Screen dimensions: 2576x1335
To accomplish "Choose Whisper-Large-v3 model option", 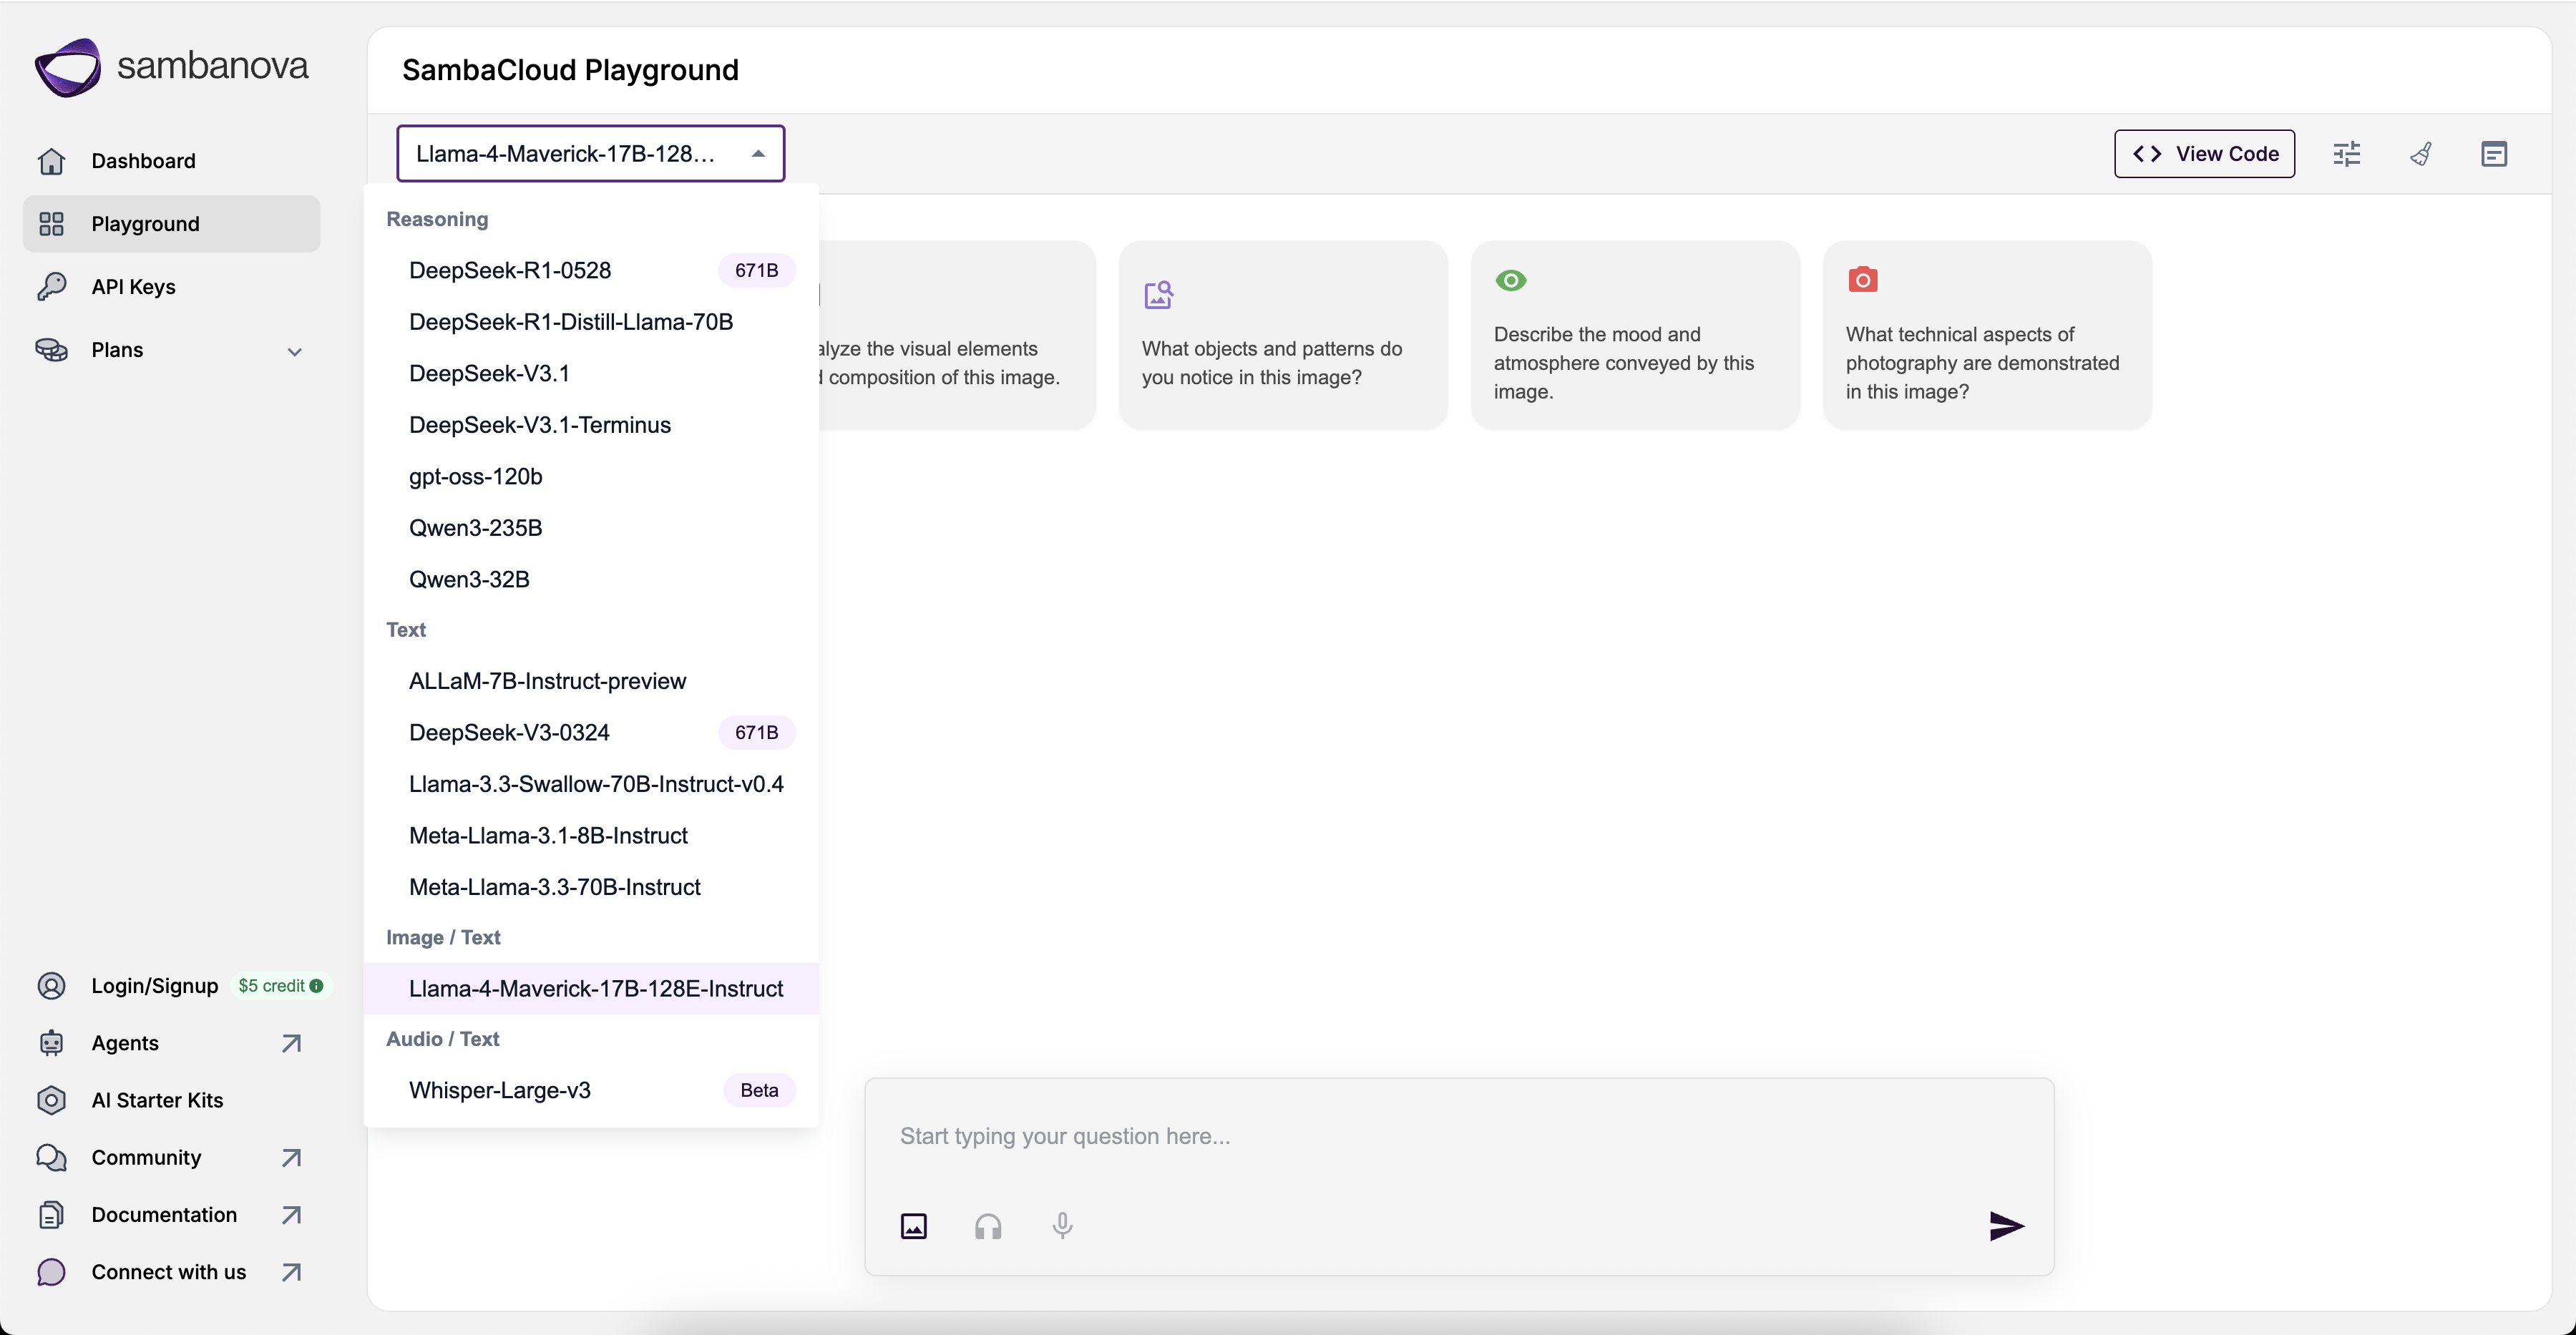I will pos(500,1089).
